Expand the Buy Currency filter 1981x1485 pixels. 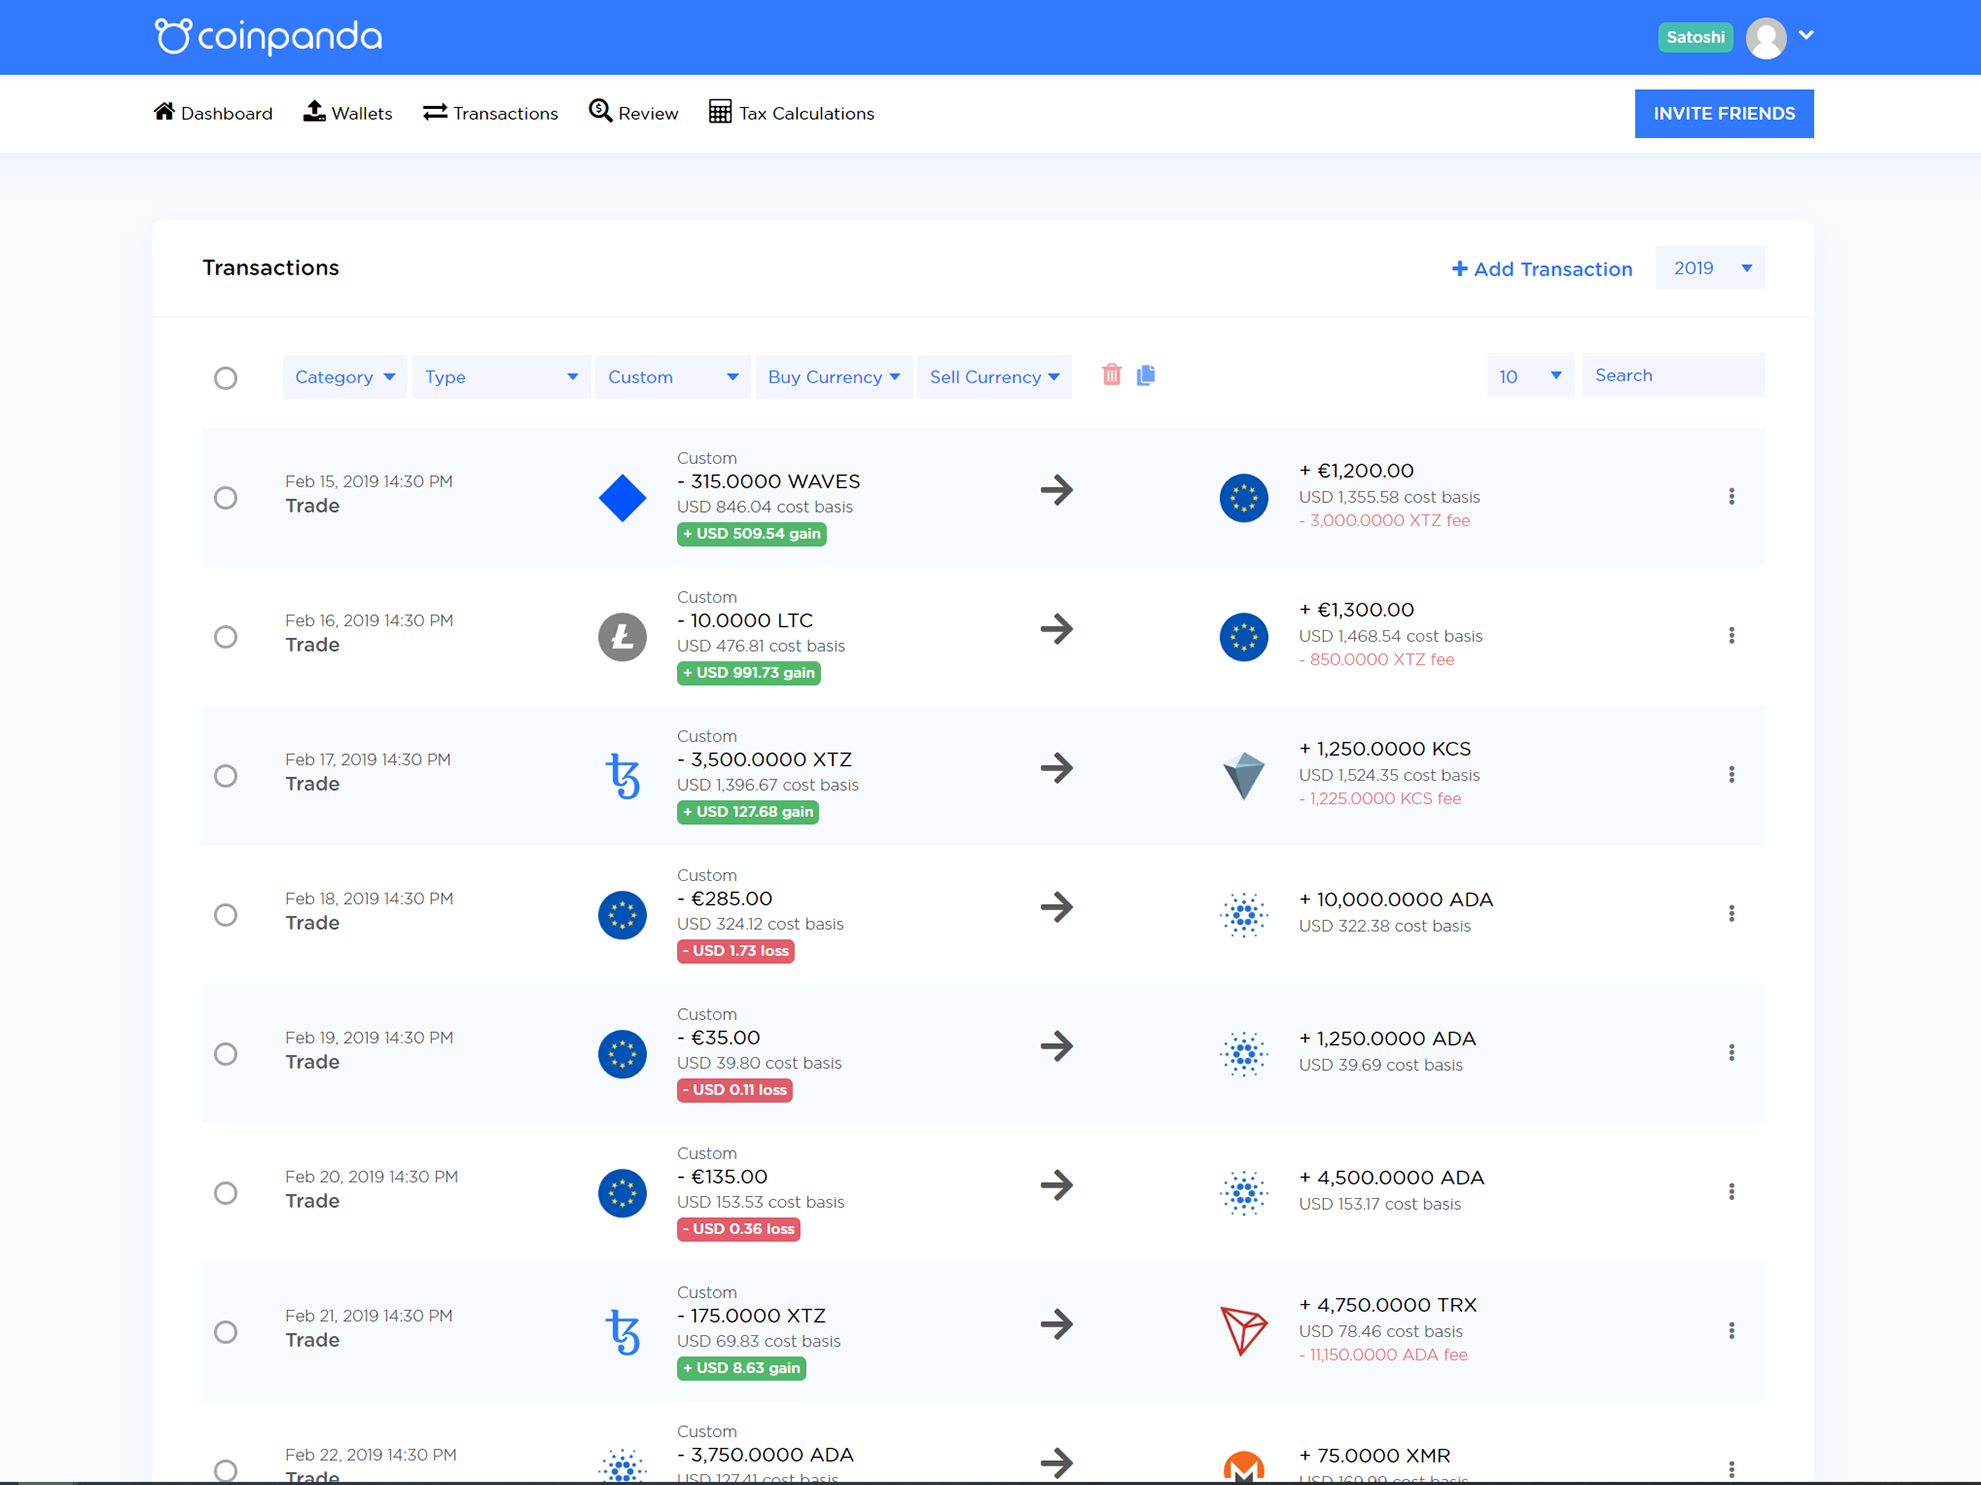point(833,377)
